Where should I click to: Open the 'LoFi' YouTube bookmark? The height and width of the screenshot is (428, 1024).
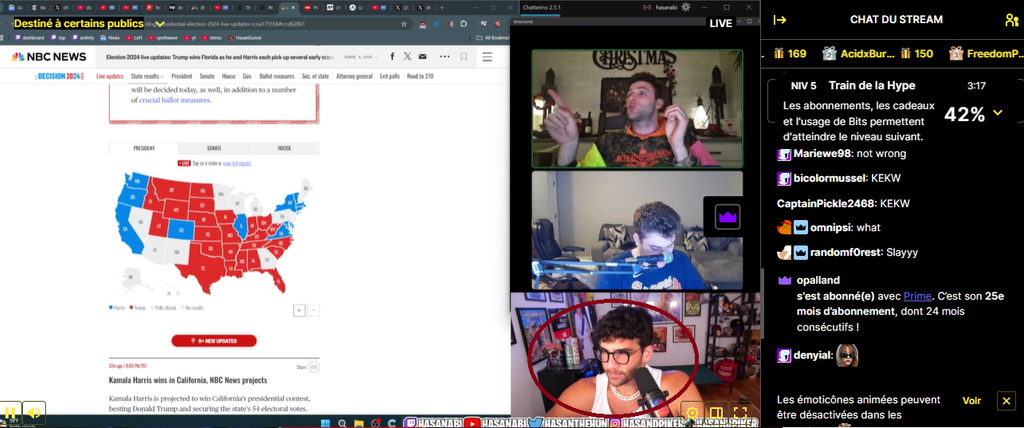[133, 38]
